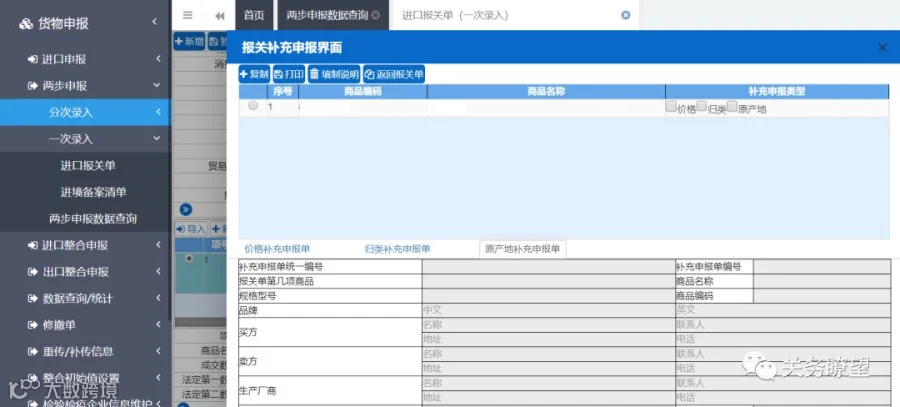Select the radio button for row 1
The height and width of the screenshot is (407, 900).
[x=253, y=106]
